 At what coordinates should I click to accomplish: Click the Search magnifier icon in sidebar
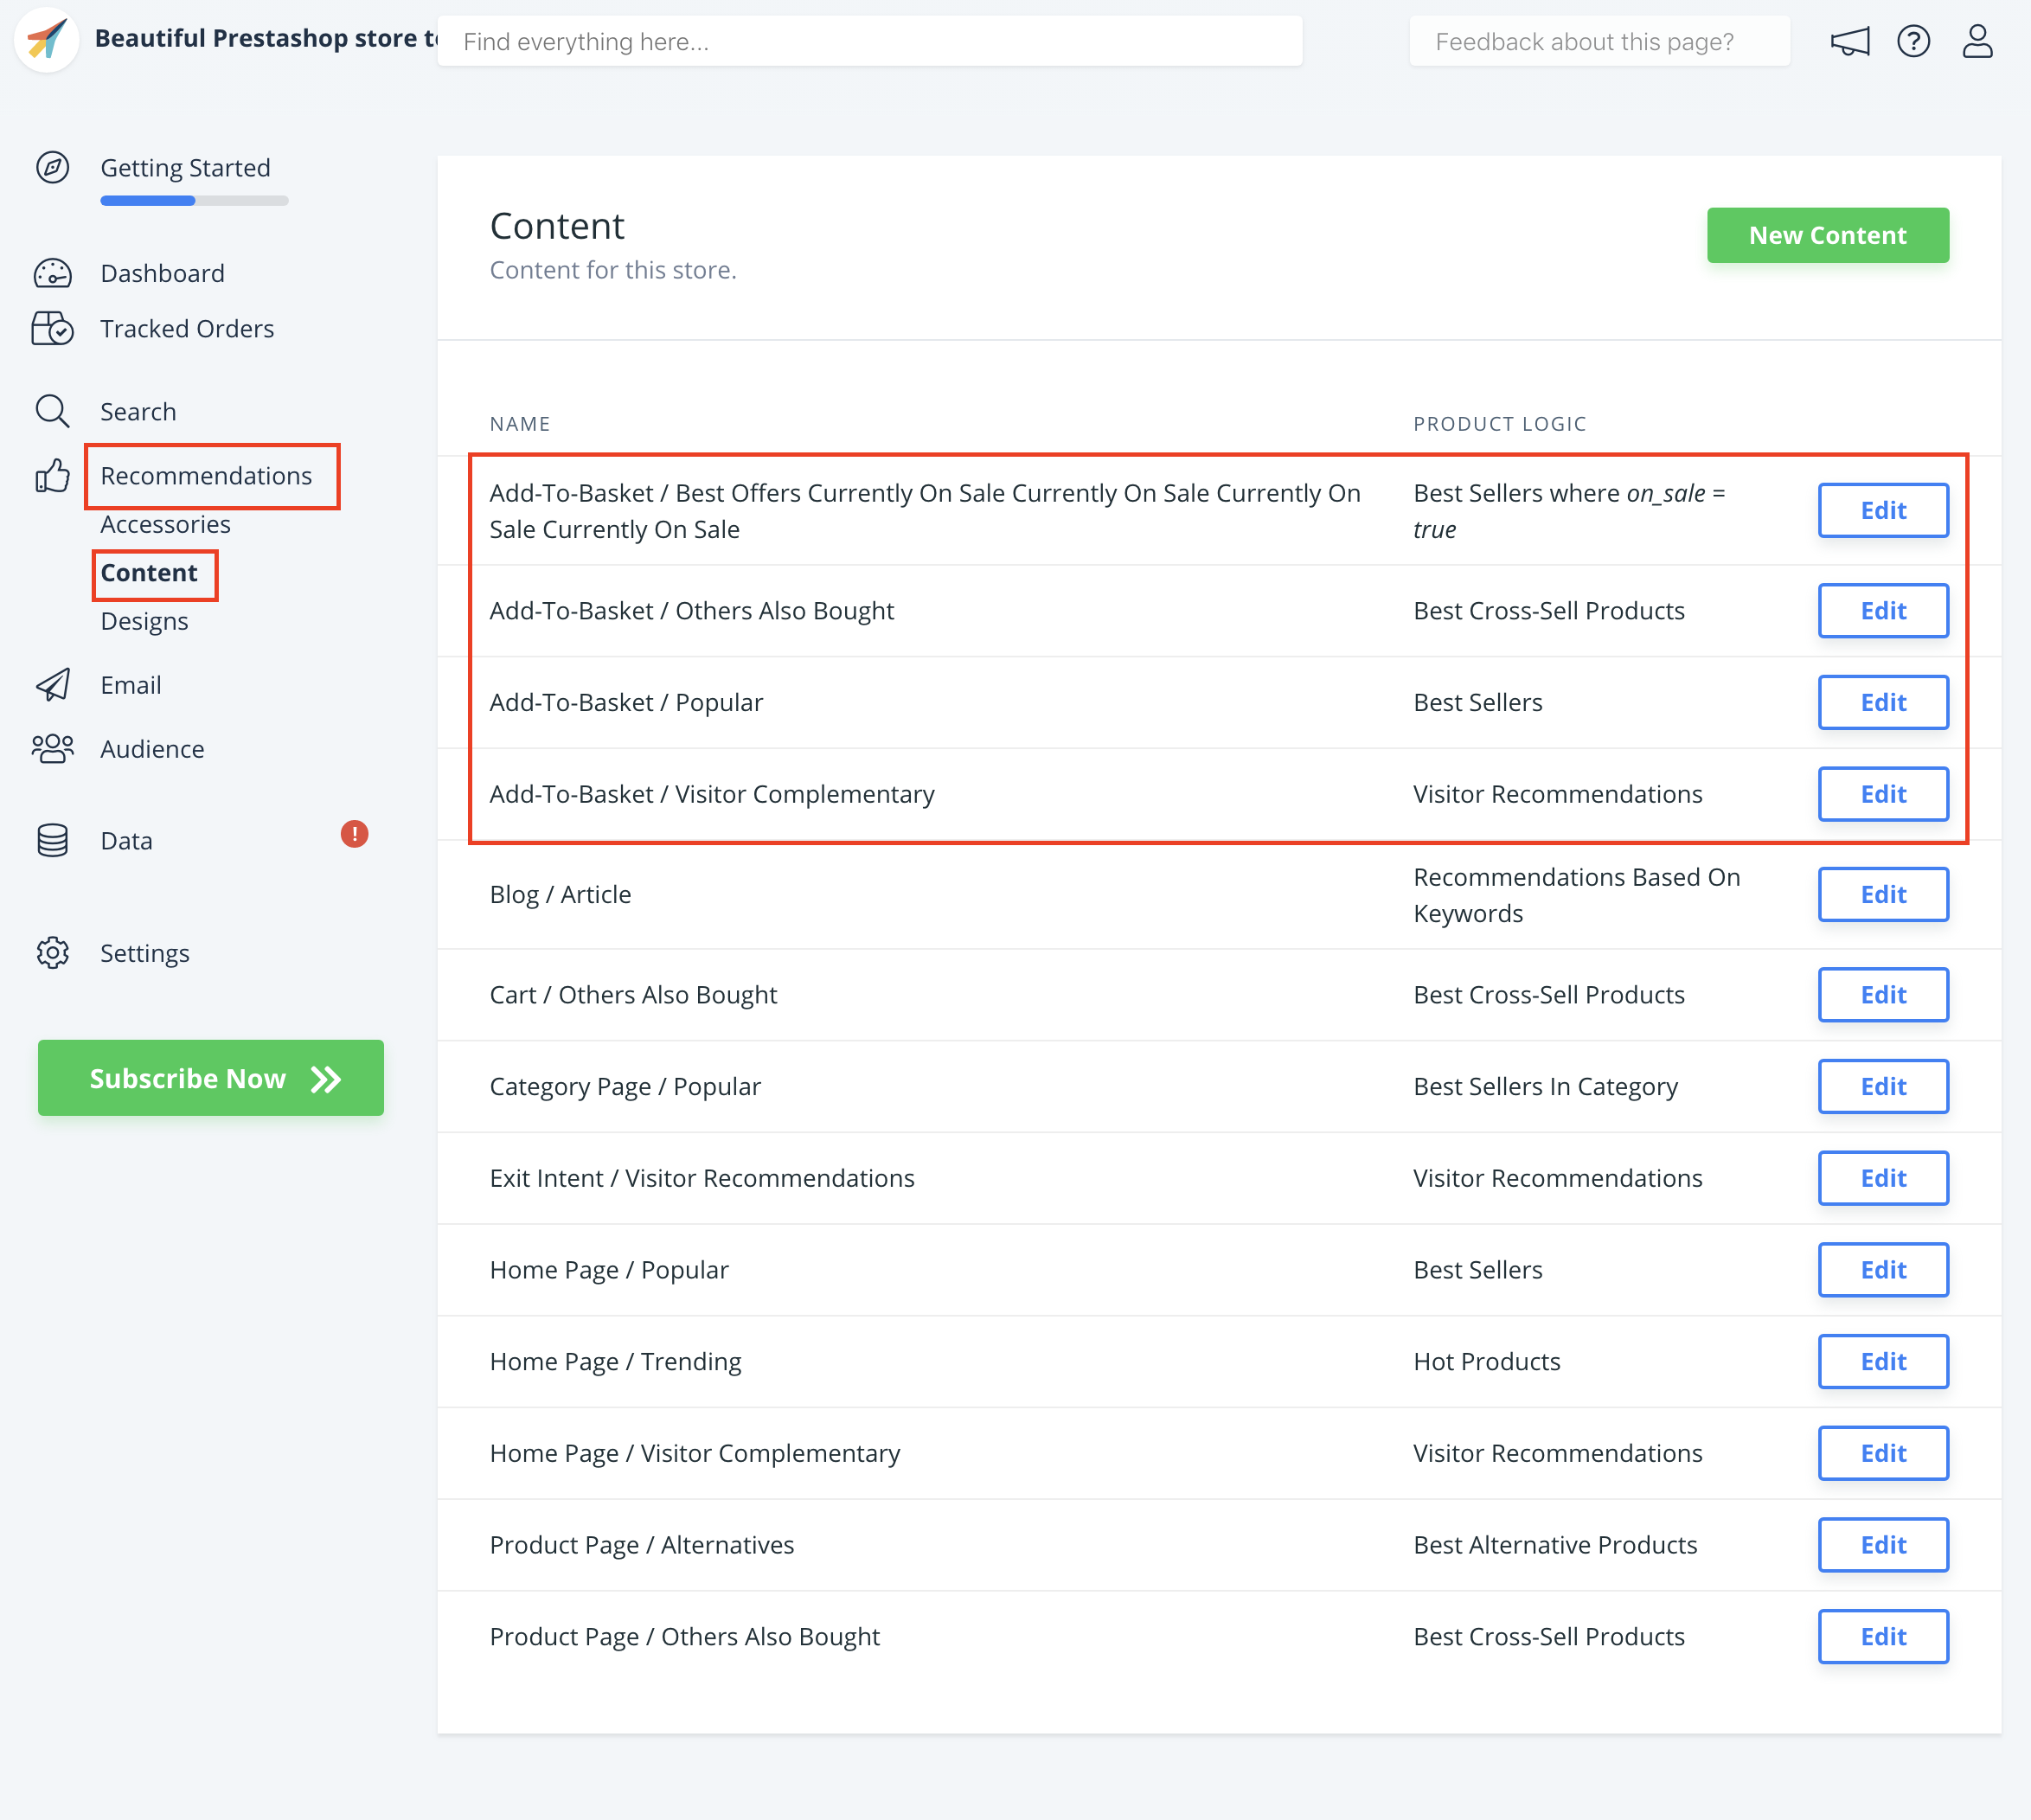52,411
